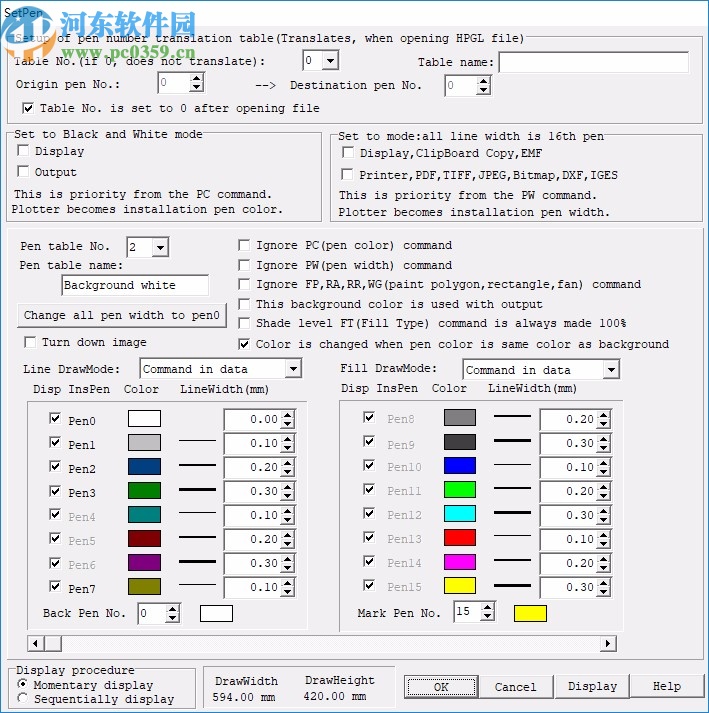
Task: Check Printer, PDF, TIFF, JPEG option
Action: [347, 174]
